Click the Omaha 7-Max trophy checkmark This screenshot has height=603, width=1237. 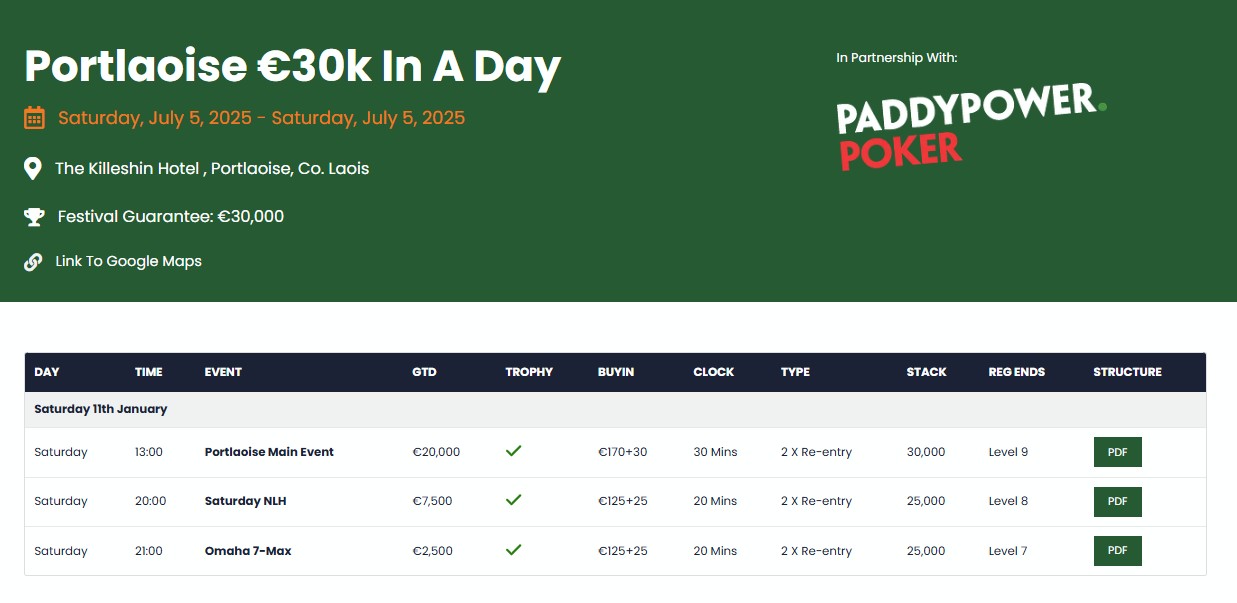[x=514, y=550]
